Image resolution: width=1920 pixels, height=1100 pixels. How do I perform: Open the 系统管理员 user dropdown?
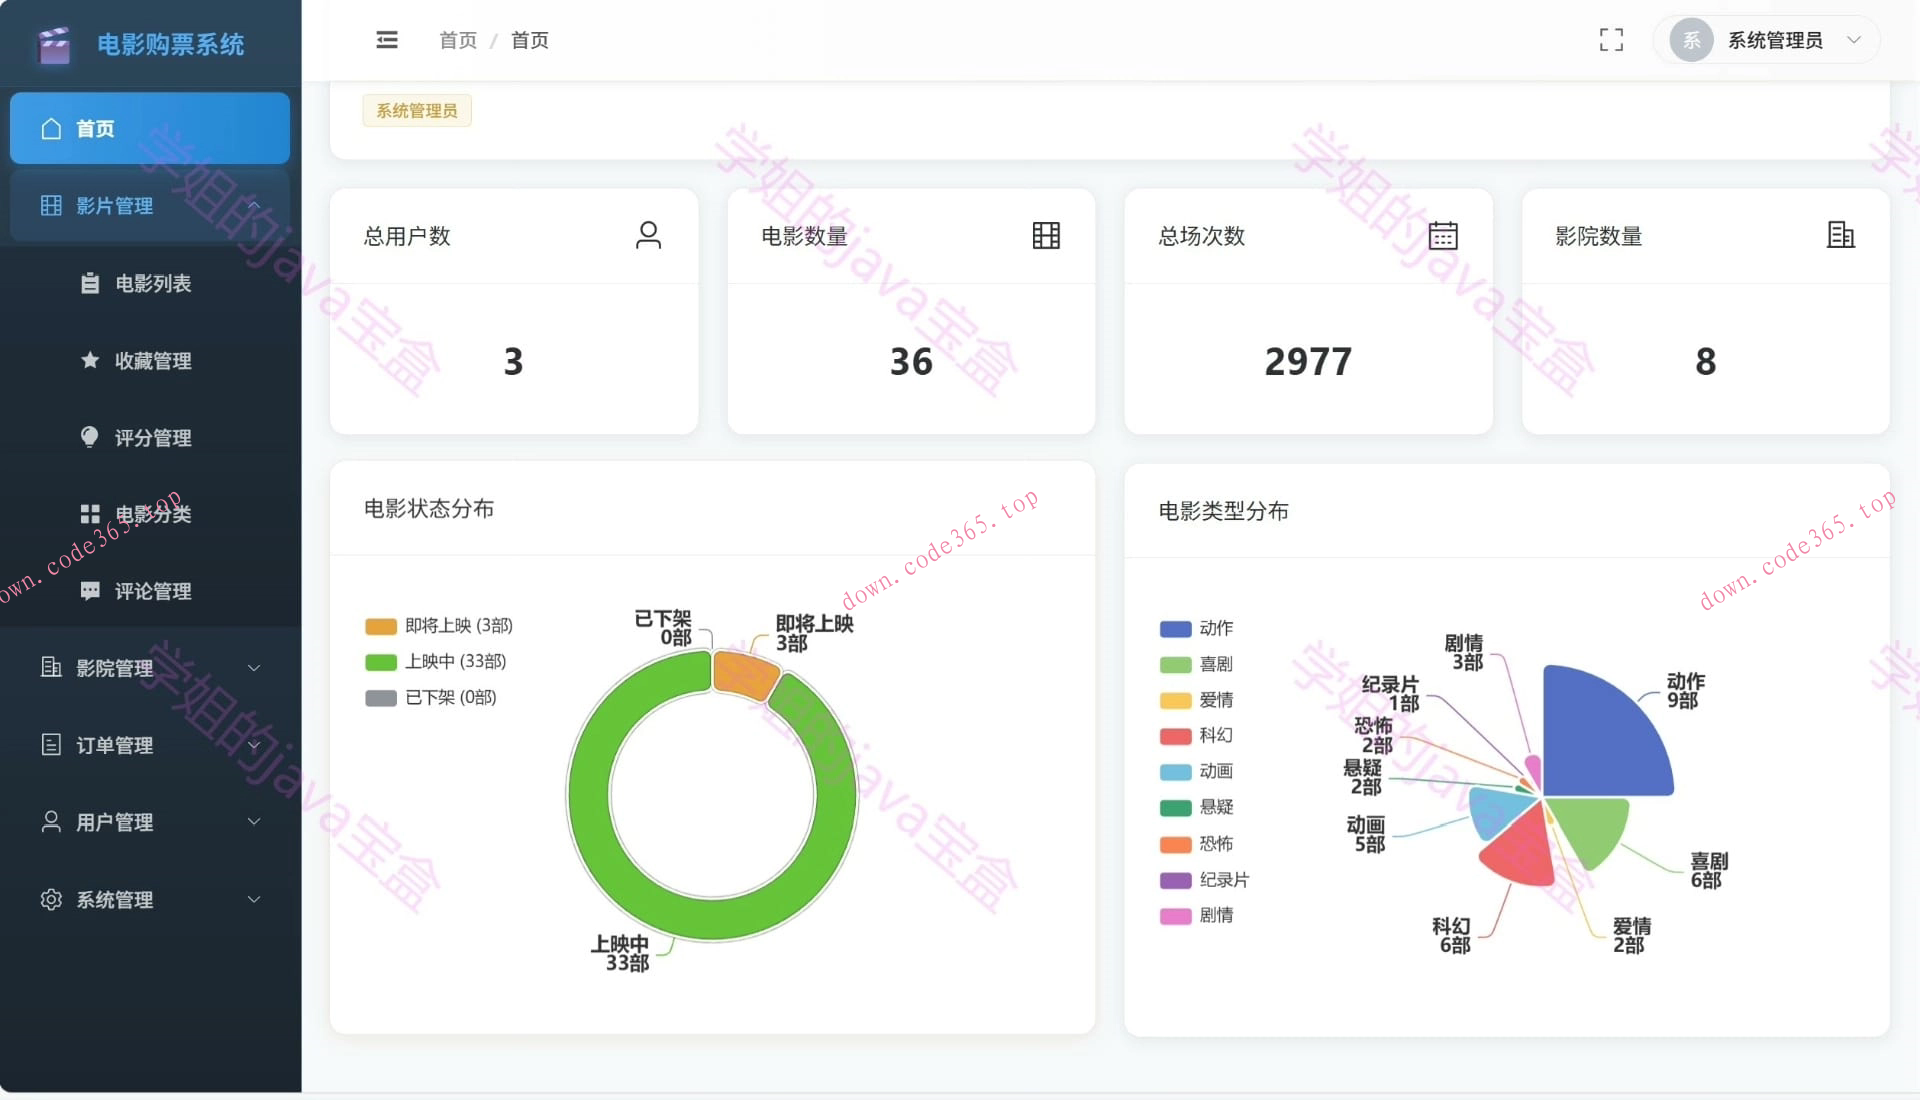[1775, 40]
